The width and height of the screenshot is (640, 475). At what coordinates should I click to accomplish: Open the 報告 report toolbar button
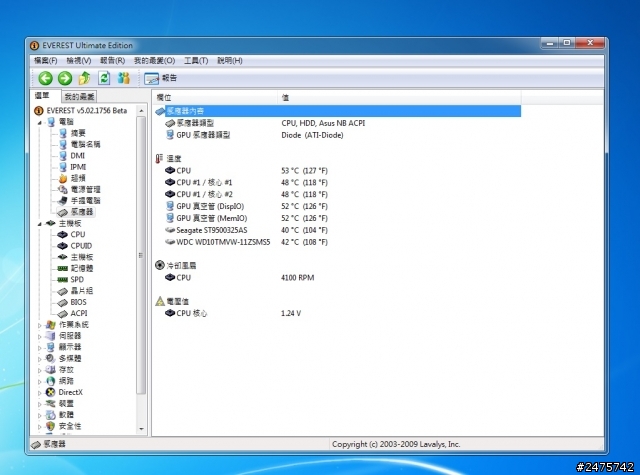(x=160, y=78)
